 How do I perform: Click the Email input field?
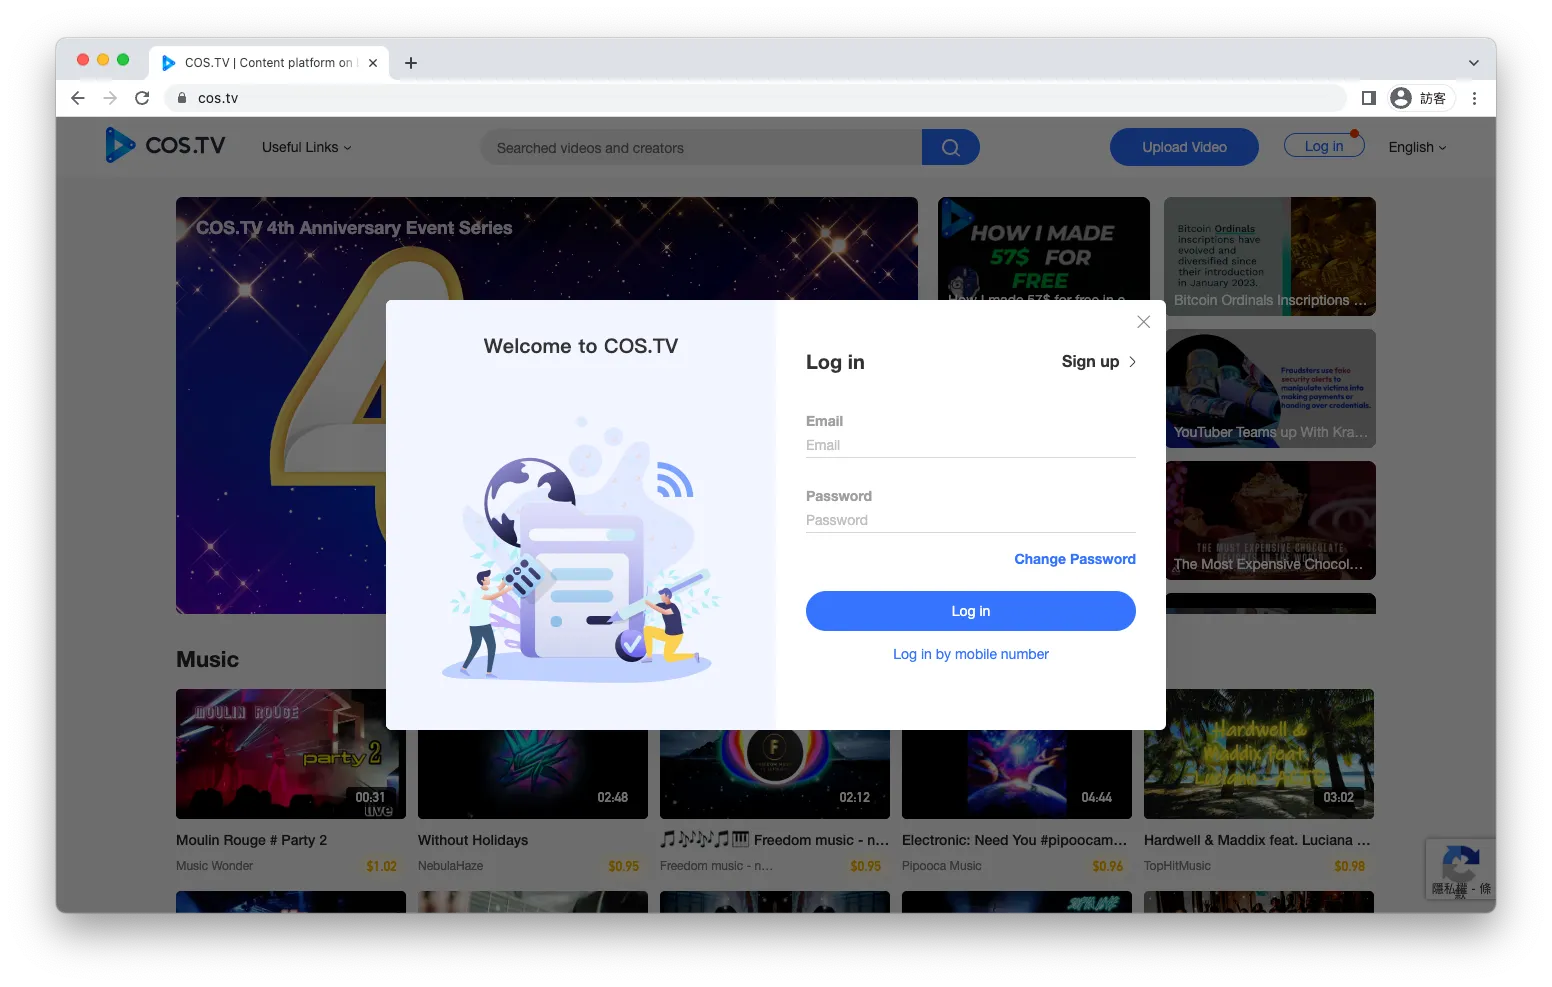click(x=970, y=446)
